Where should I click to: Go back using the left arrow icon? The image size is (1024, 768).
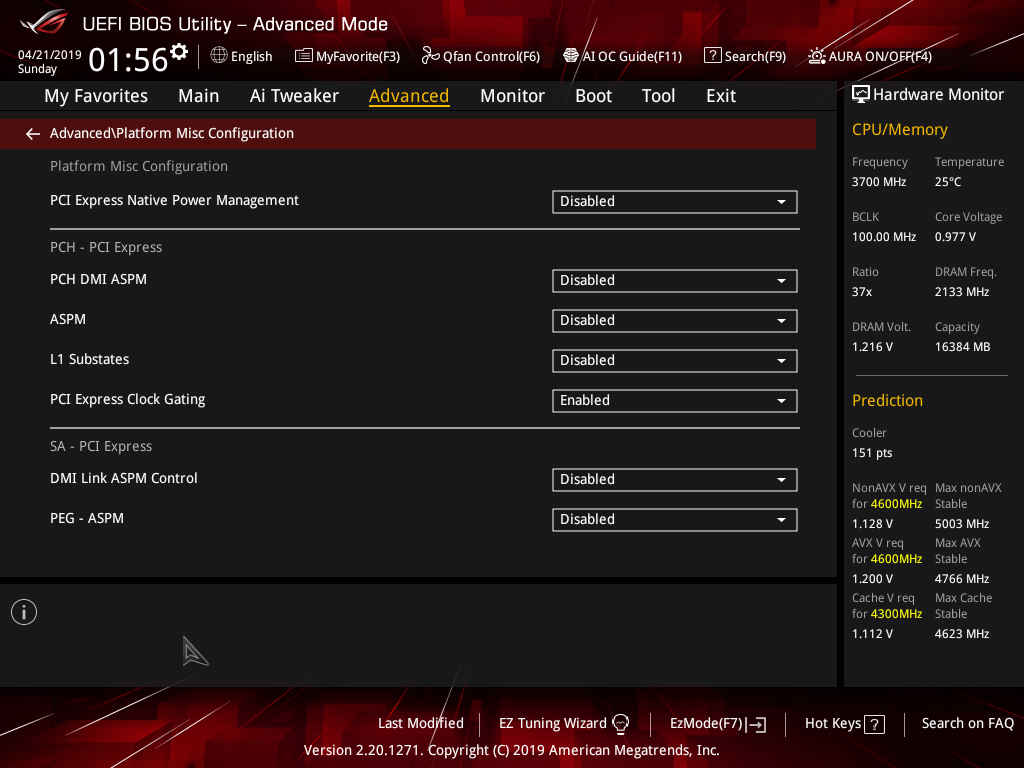33,134
